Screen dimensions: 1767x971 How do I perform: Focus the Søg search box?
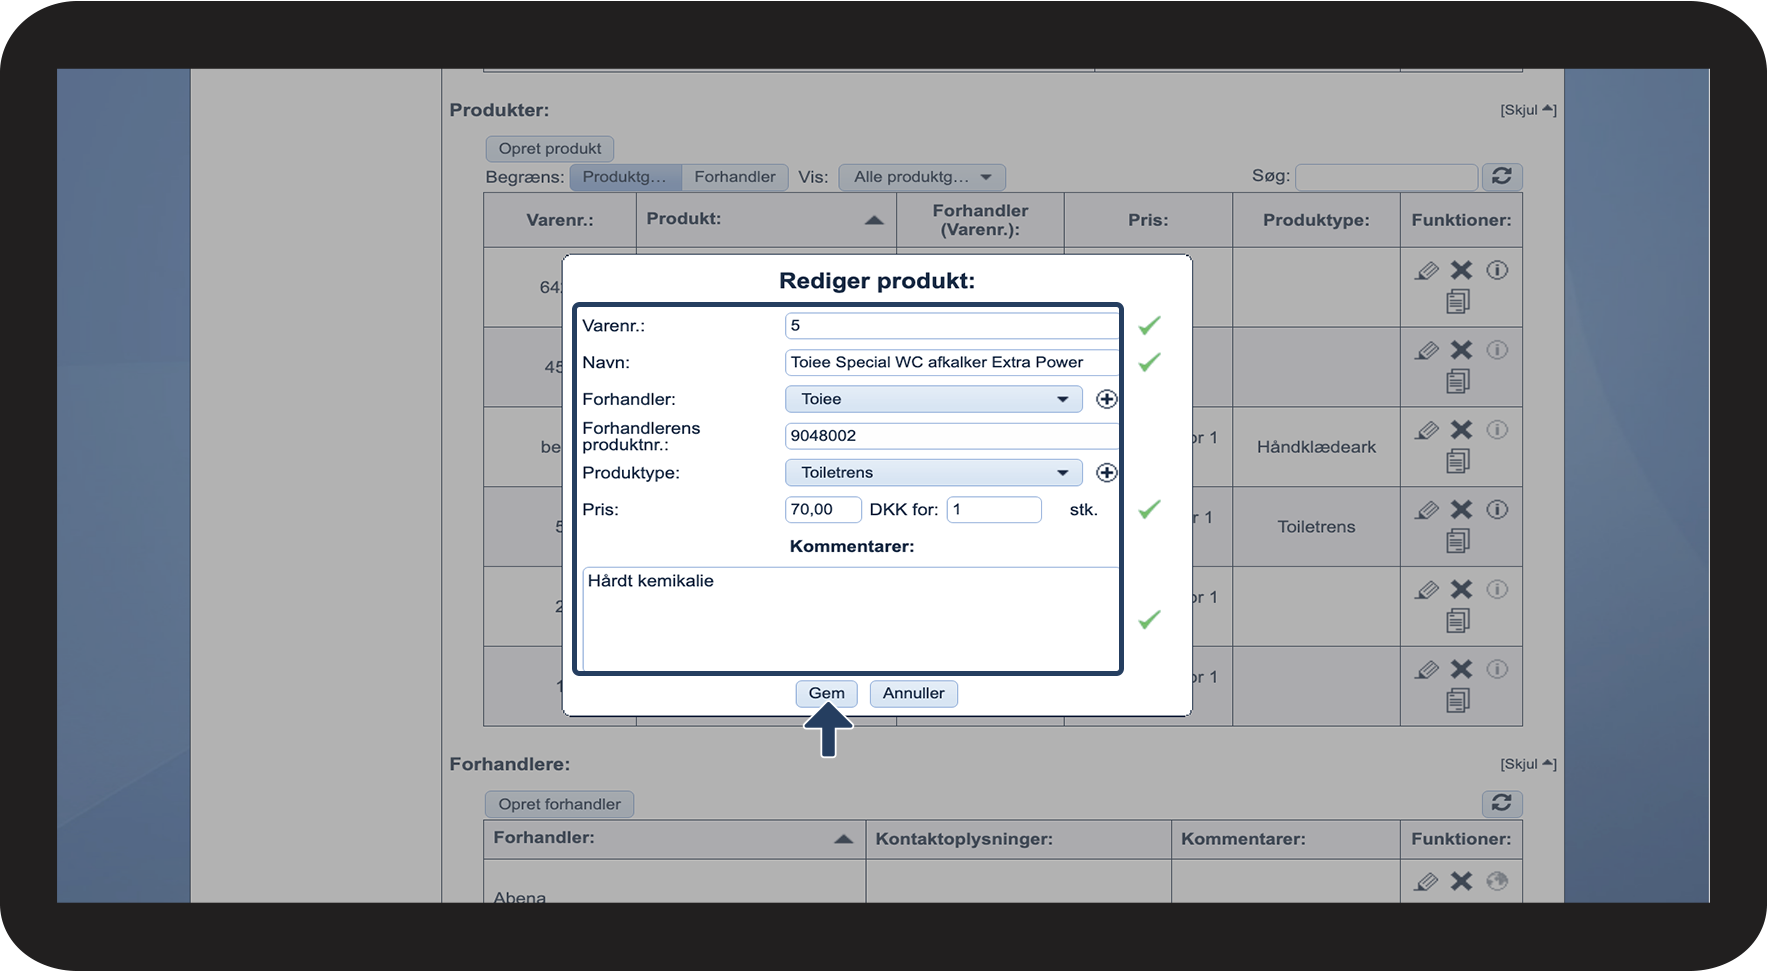1386,177
